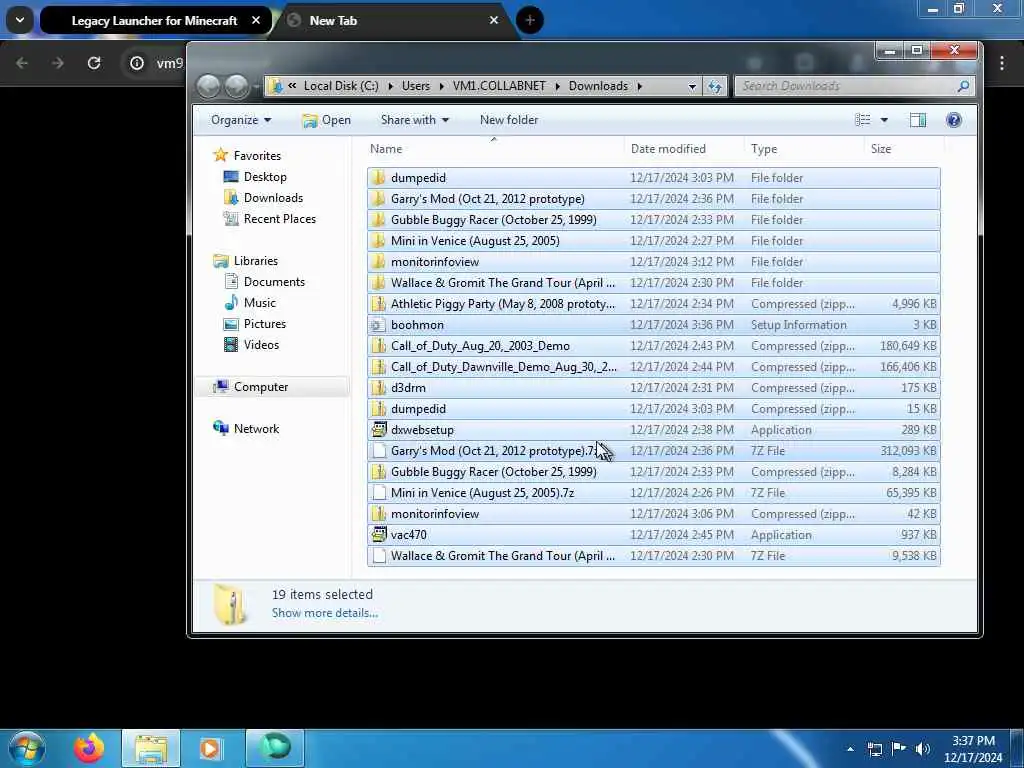Screen dimensions: 1024x768
Task: Select Call_of_Duty_Aug_20,_2003_Demo file
Action: point(654,346)
